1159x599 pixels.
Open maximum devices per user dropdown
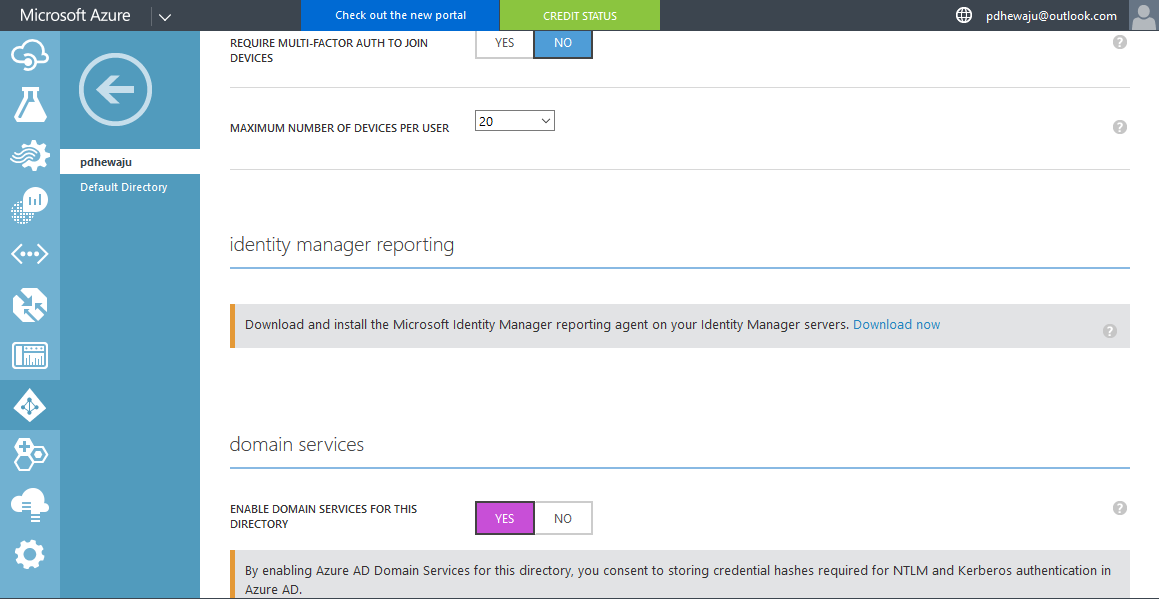514,121
